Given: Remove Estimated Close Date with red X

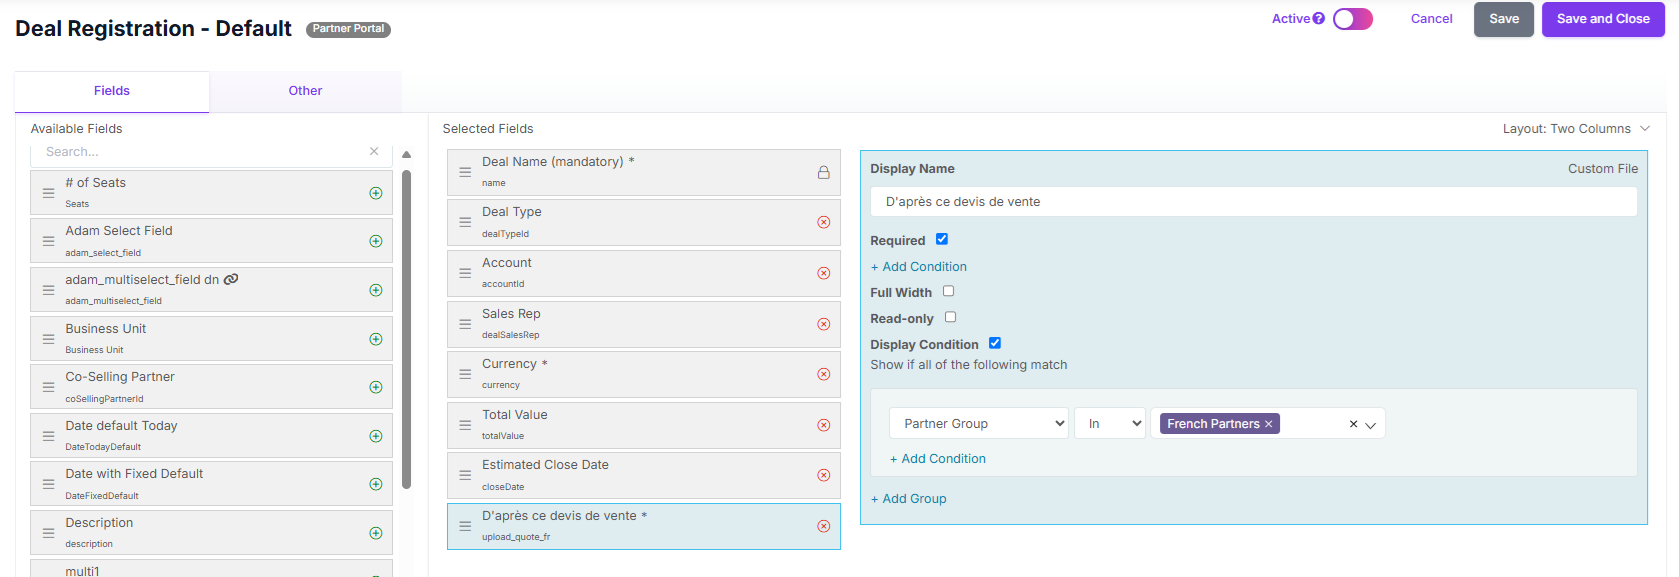Looking at the screenshot, I should (x=824, y=475).
